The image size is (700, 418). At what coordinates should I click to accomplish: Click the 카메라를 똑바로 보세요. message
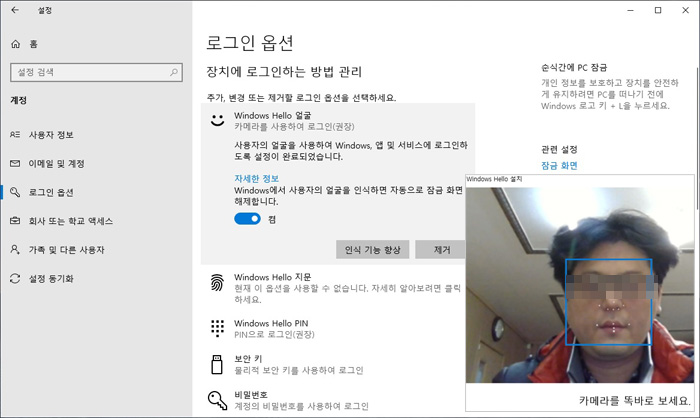click(x=634, y=401)
